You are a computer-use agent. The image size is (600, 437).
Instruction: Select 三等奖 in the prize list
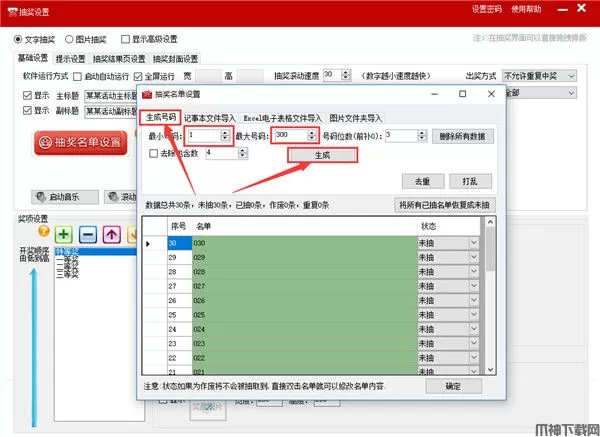click(x=67, y=274)
